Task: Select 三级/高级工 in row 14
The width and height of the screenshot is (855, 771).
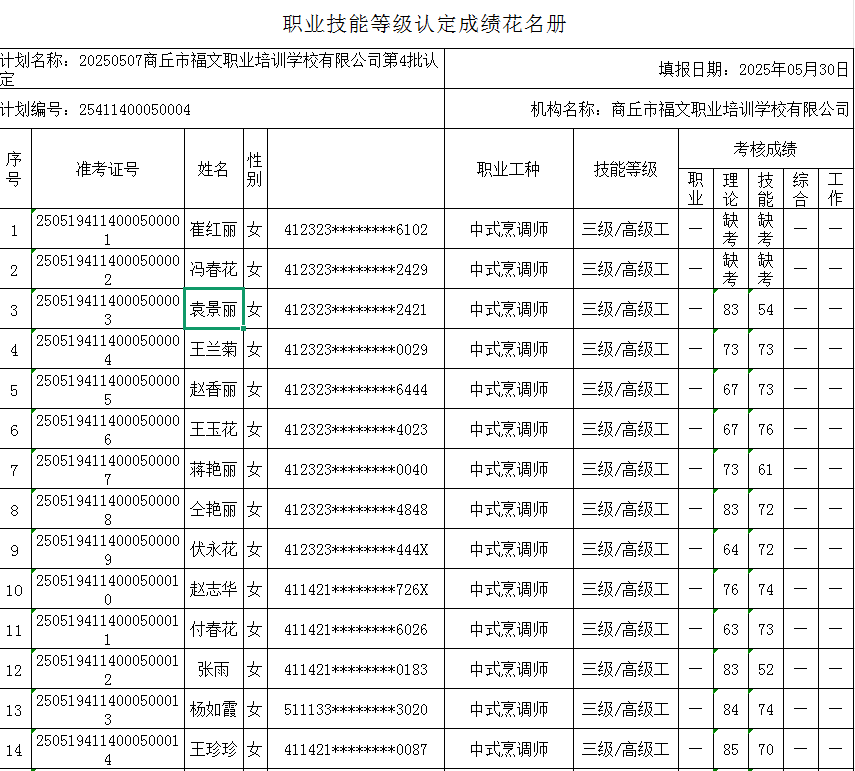Action: pyautogui.click(x=626, y=749)
